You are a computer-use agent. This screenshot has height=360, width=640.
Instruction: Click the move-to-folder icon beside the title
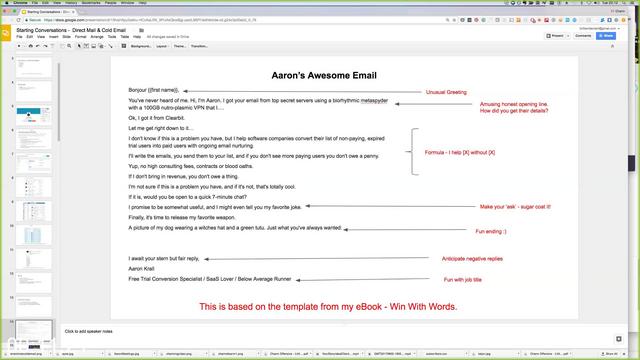coord(142,30)
